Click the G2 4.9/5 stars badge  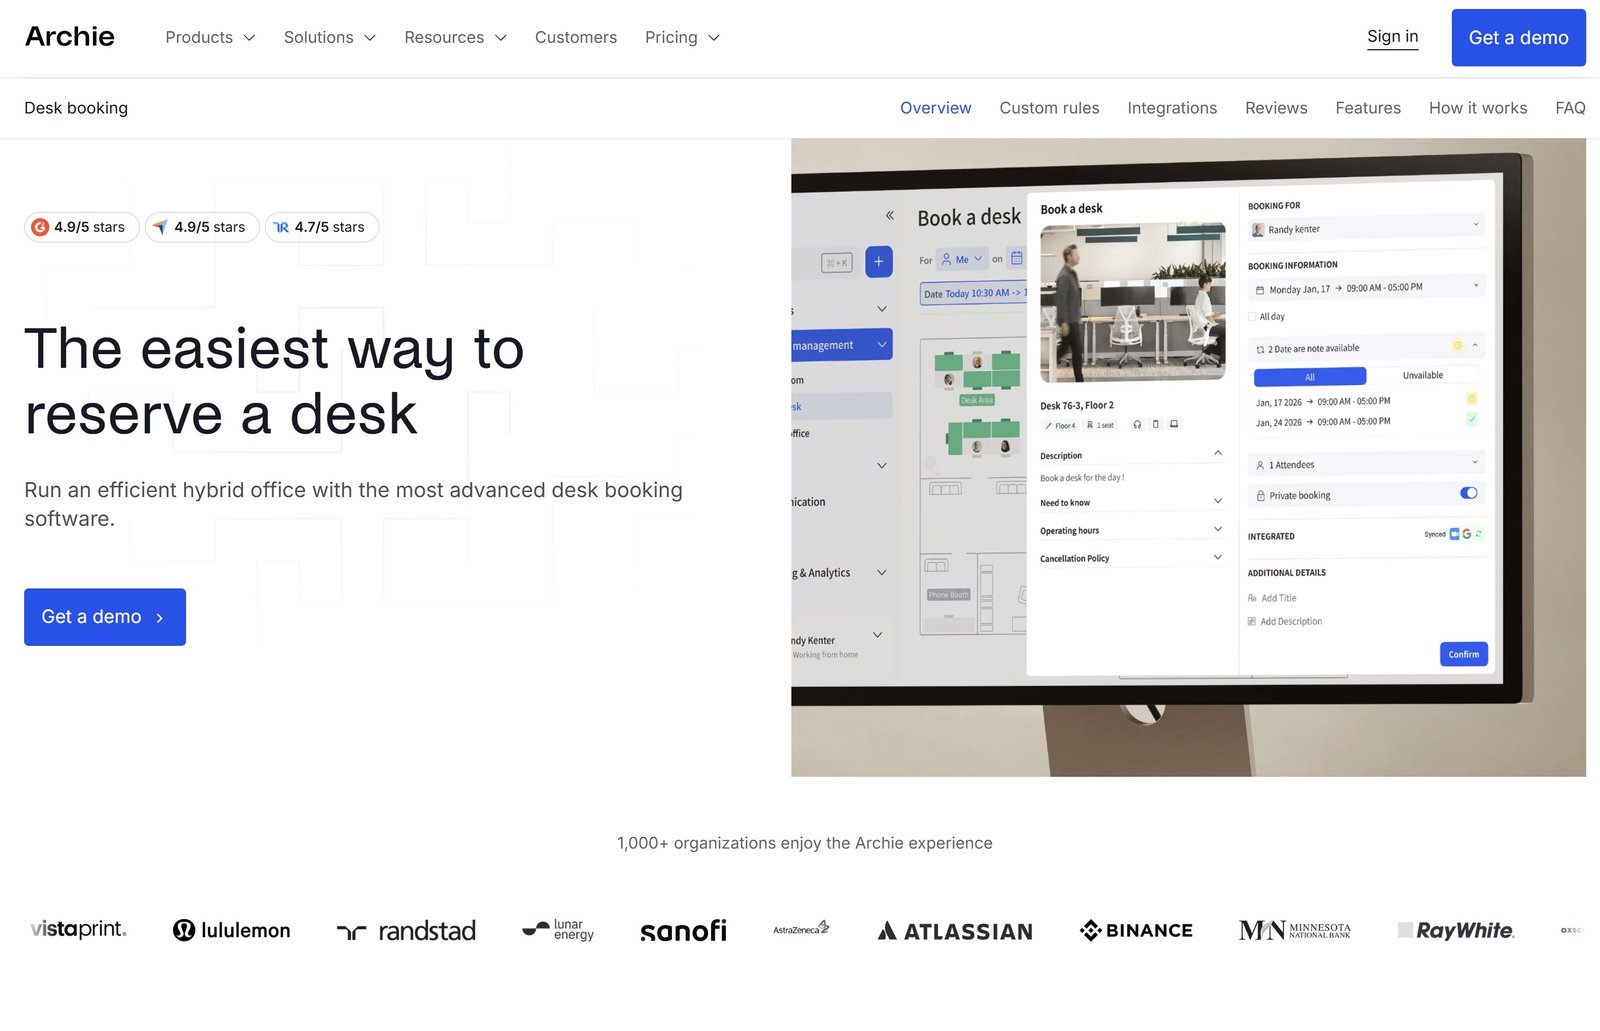[79, 227]
